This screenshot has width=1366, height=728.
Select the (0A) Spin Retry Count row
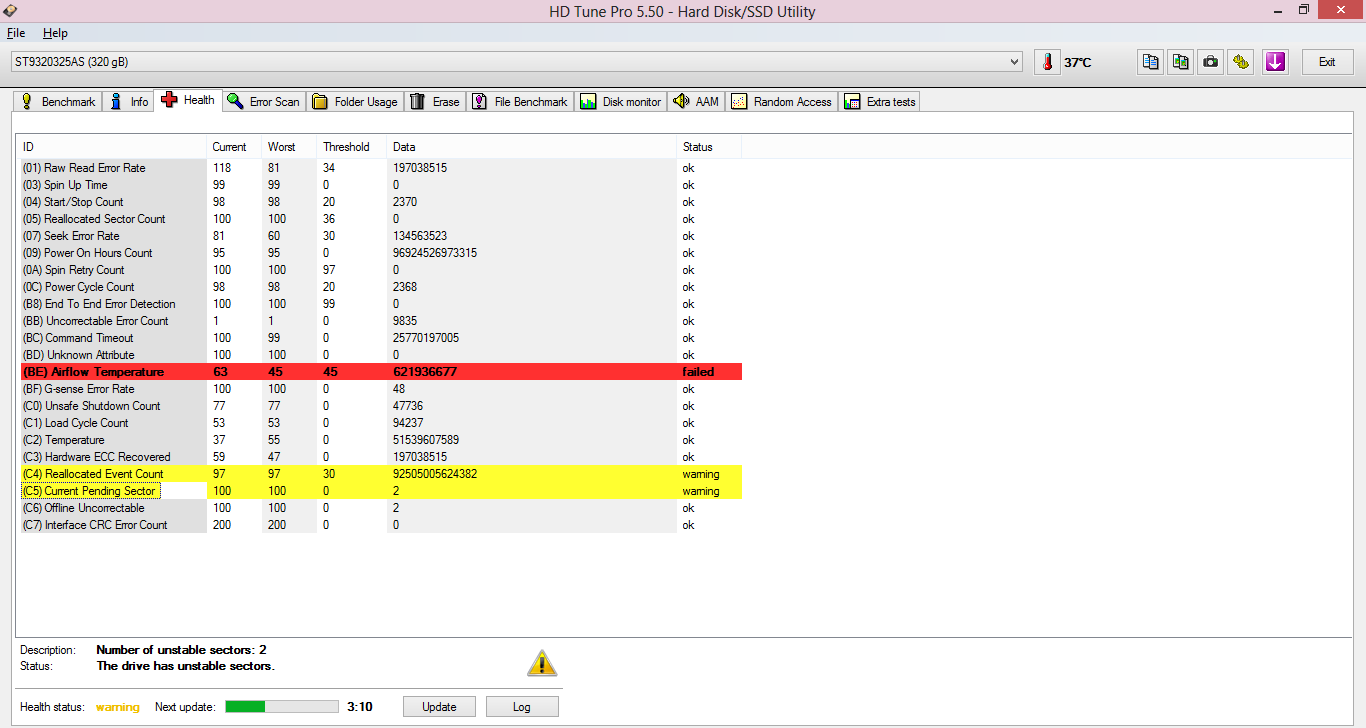pos(381,270)
